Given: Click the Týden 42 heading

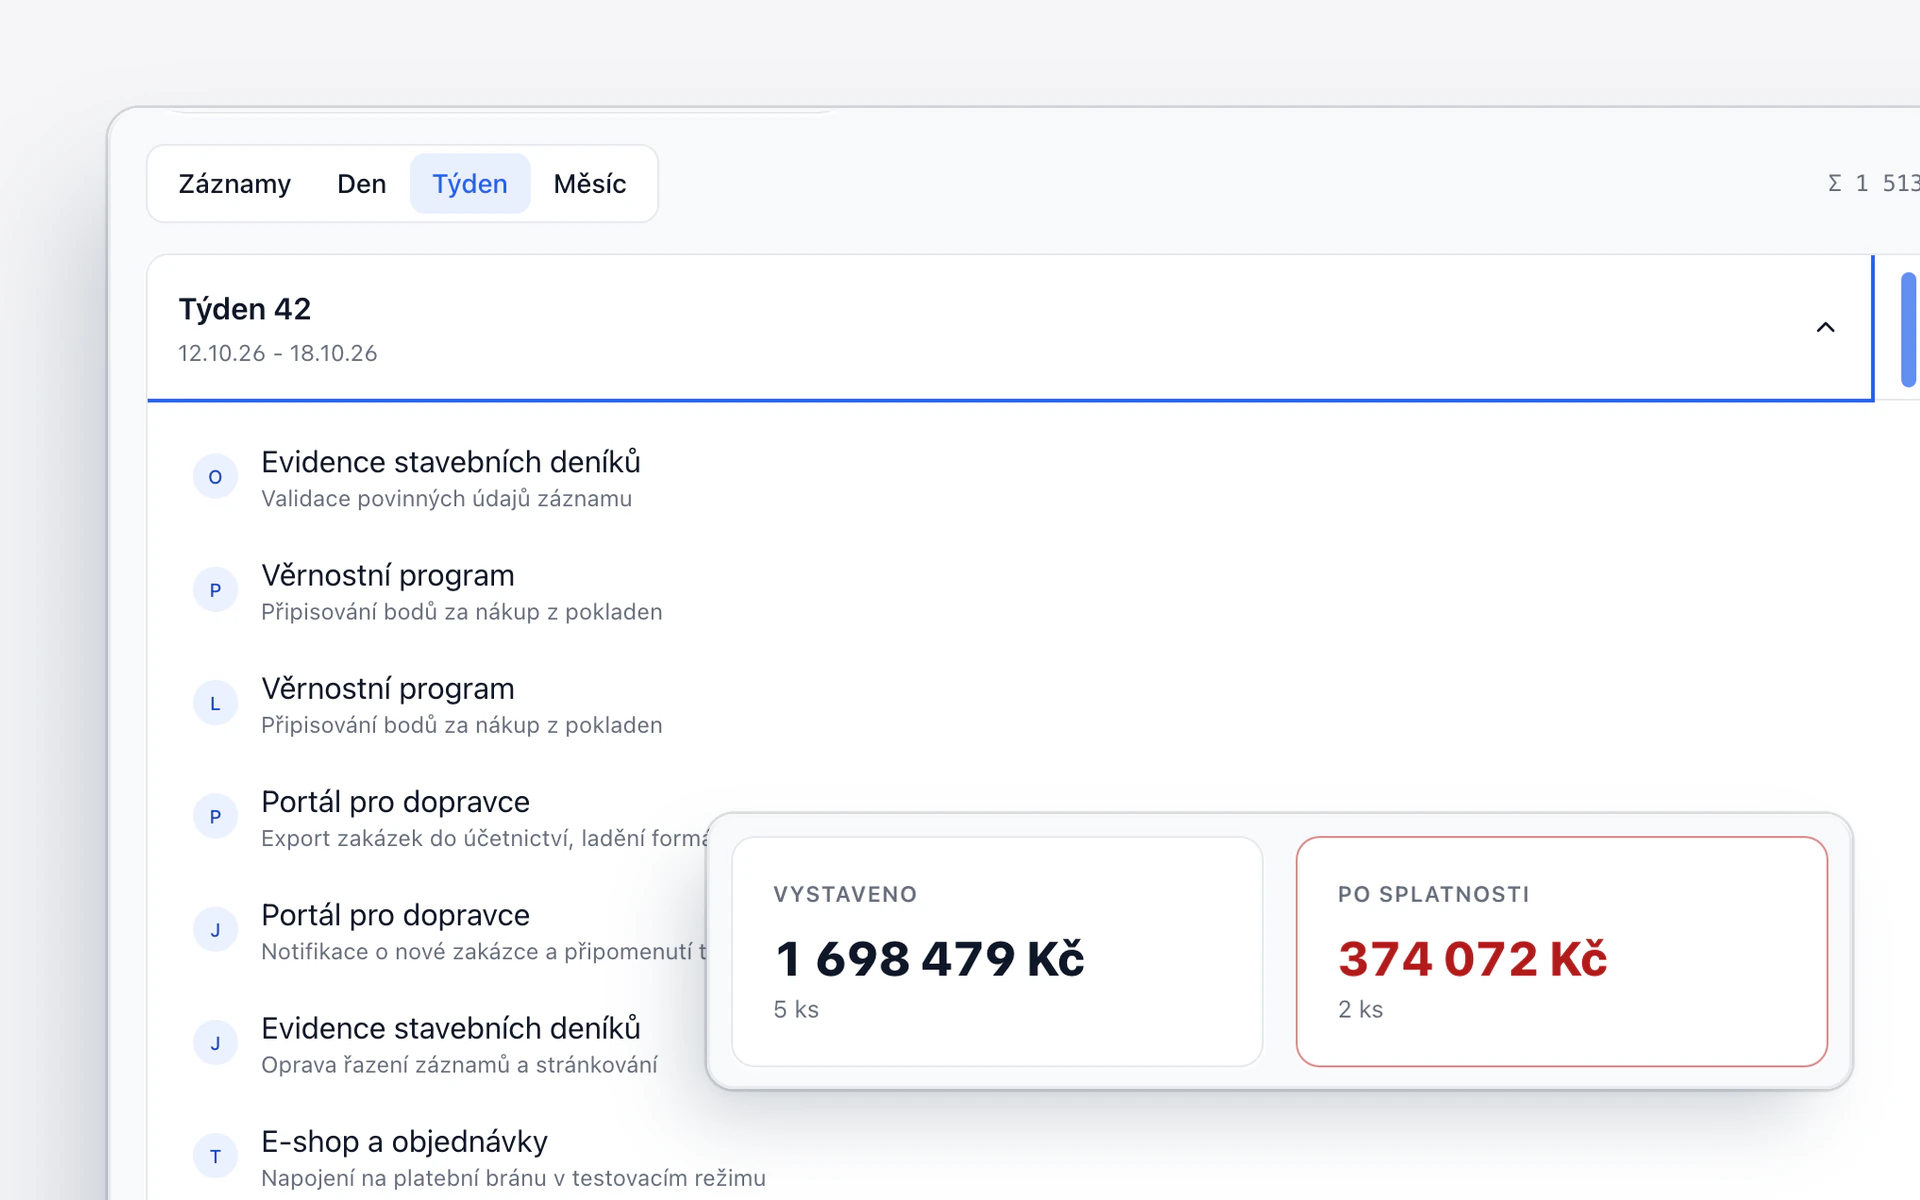Looking at the screenshot, I should click(245, 309).
